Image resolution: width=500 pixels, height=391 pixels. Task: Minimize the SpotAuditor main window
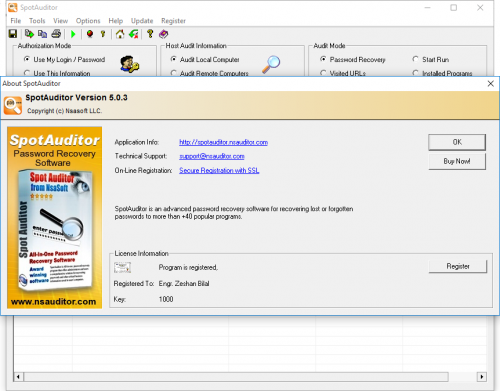(x=428, y=8)
